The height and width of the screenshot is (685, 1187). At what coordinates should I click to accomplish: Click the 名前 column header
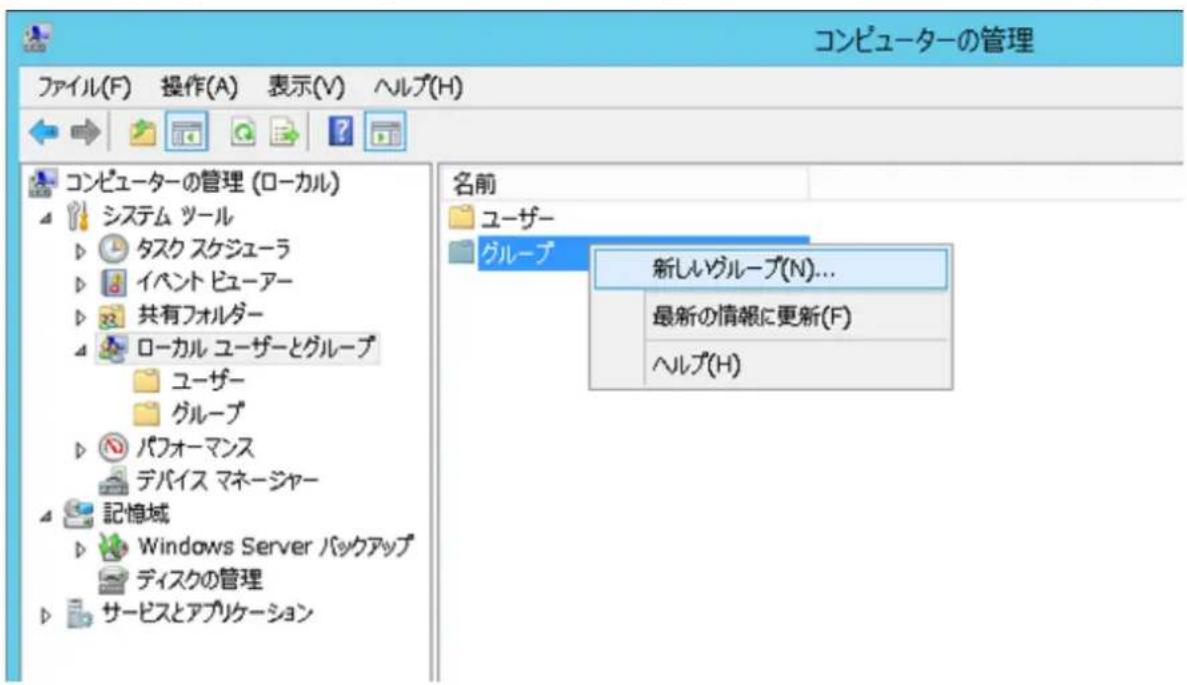click(625, 183)
